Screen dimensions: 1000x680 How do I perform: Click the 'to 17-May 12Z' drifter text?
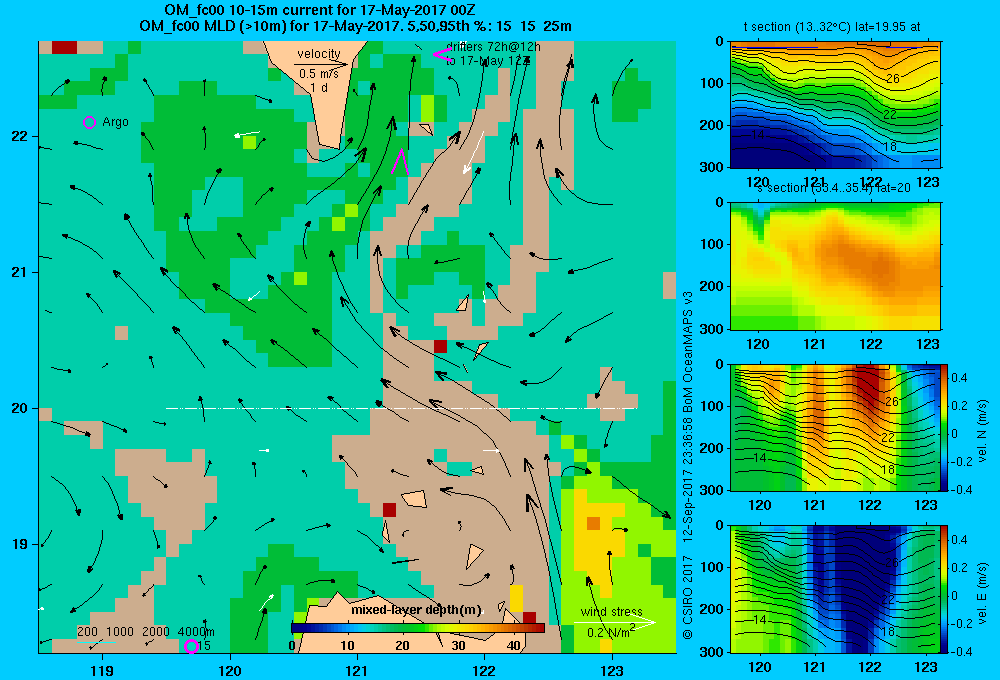click(488, 61)
